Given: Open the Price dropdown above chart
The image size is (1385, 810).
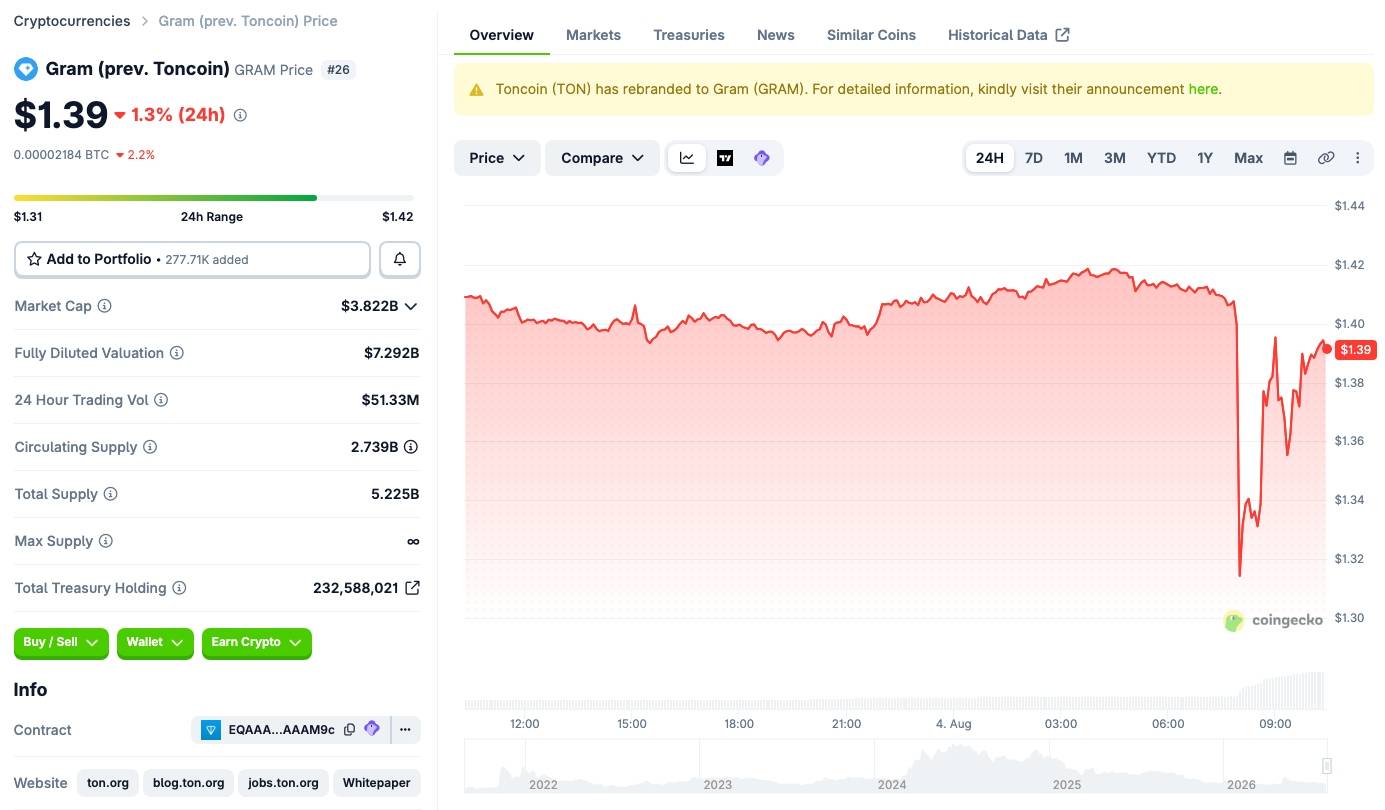Looking at the screenshot, I should point(497,158).
